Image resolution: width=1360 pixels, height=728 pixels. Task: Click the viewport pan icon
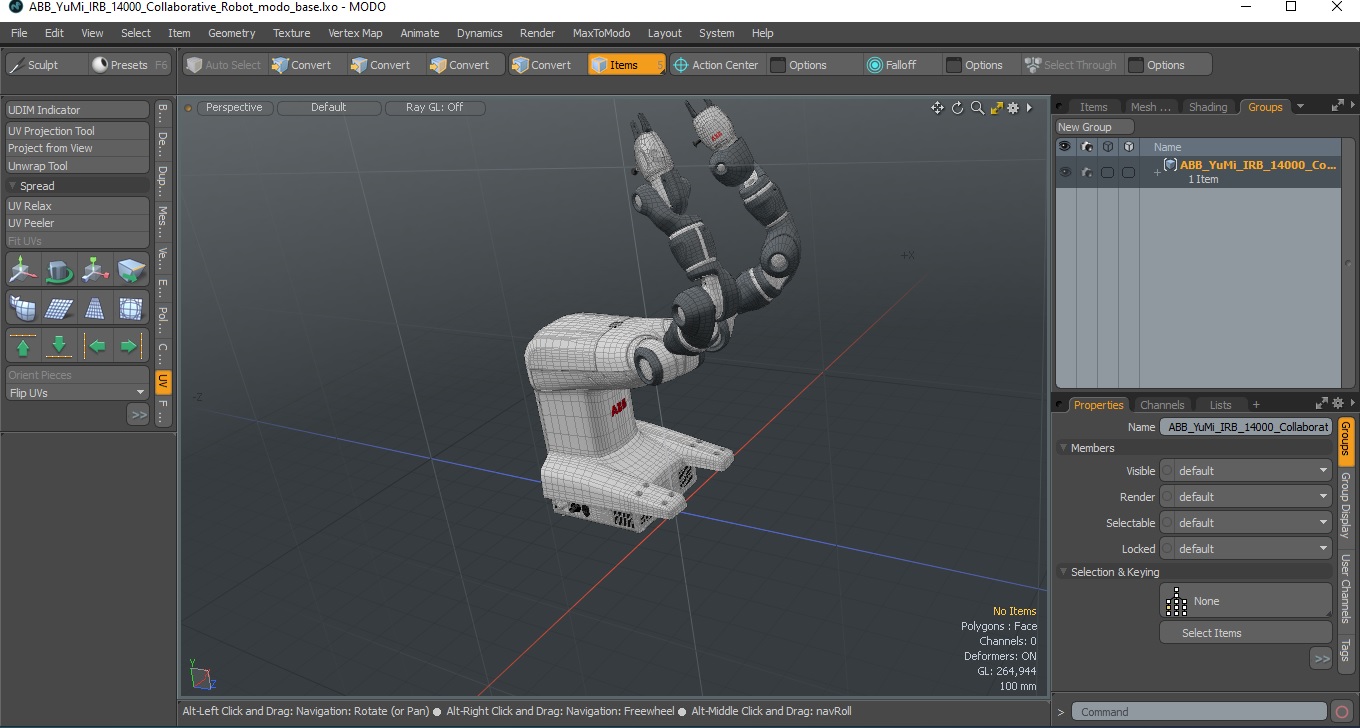pyautogui.click(x=937, y=108)
